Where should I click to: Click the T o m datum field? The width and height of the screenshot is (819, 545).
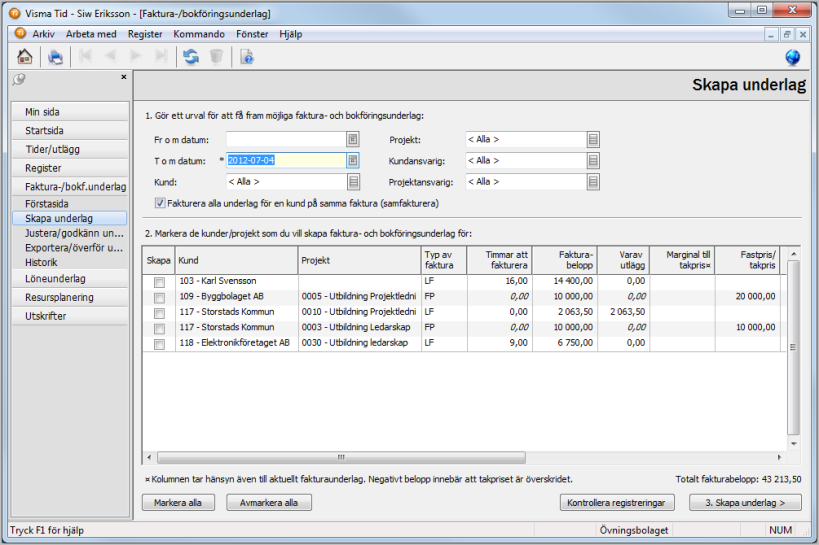click(286, 160)
